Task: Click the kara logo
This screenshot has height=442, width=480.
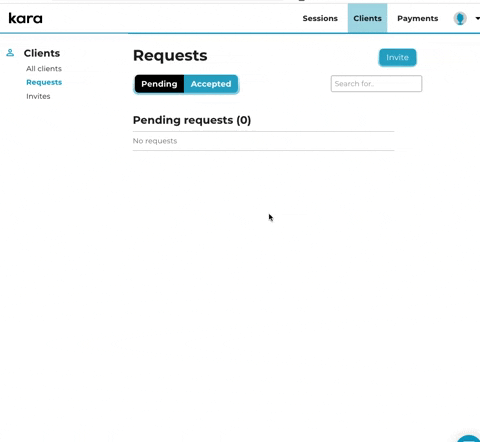Action: pyautogui.click(x=25, y=18)
